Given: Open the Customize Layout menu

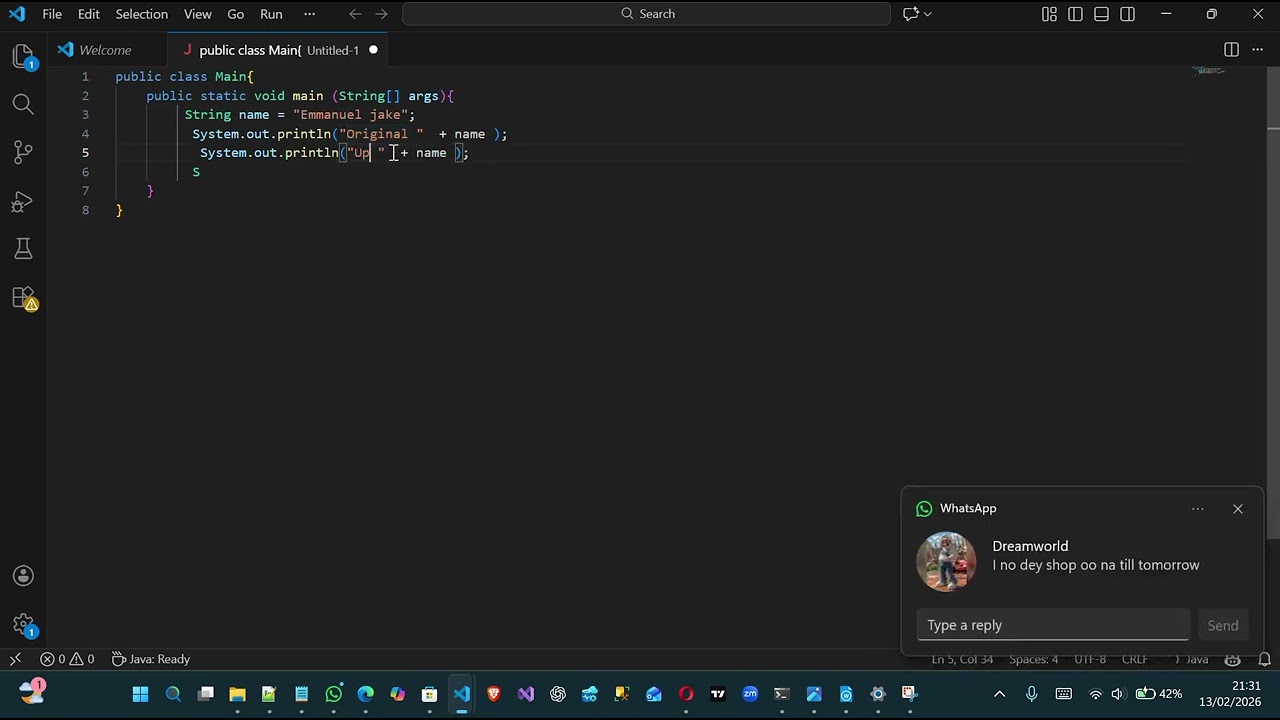Looking at the screenshot, I should 1049,14.
